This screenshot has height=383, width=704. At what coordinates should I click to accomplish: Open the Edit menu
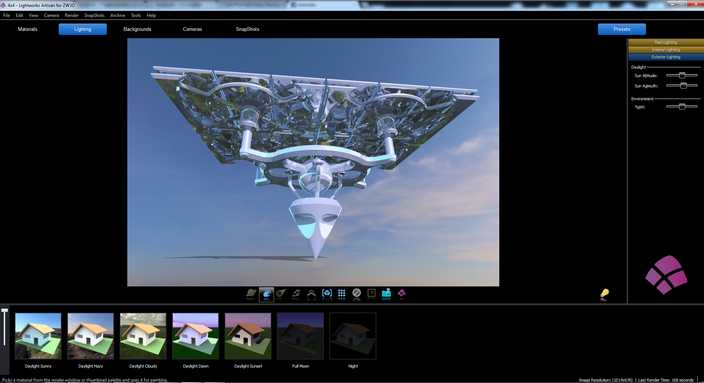[19, 15]
